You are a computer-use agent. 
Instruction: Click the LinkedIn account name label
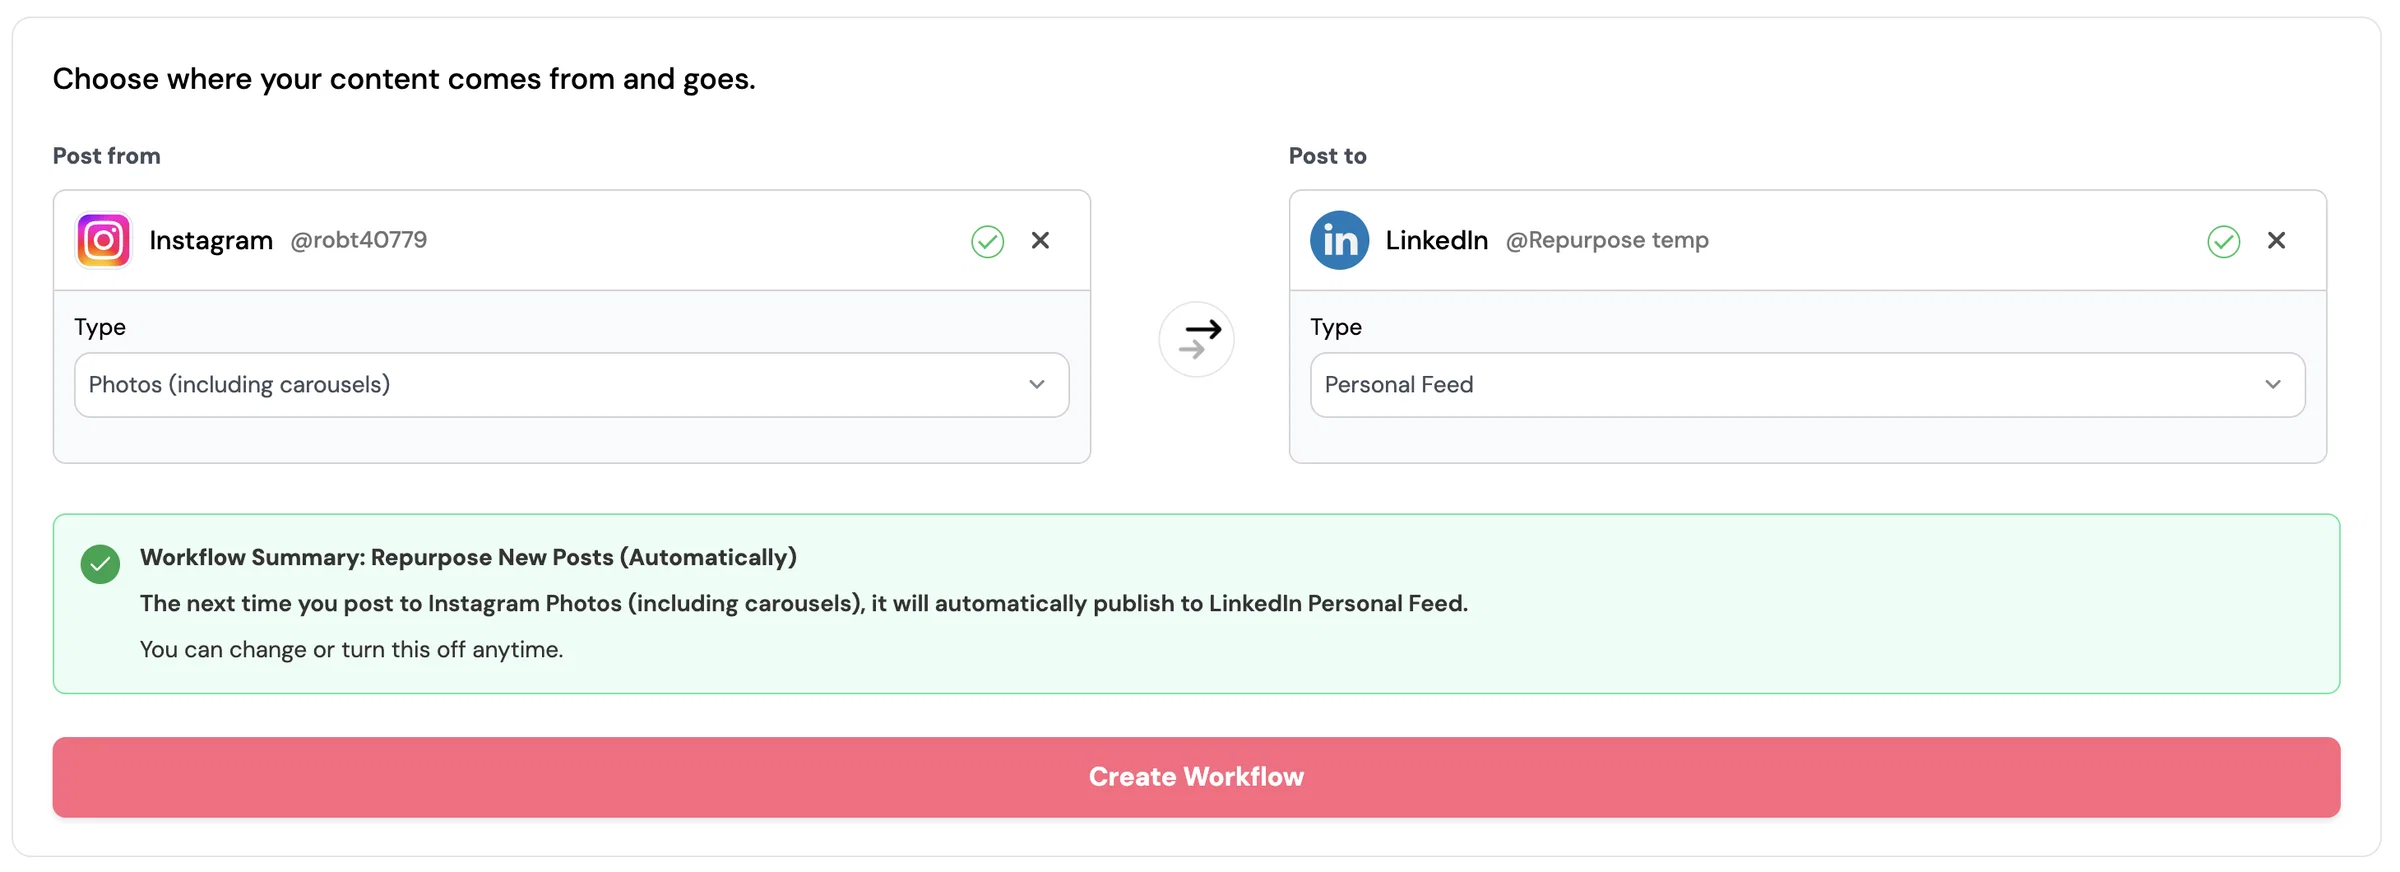coord(1437,240)
